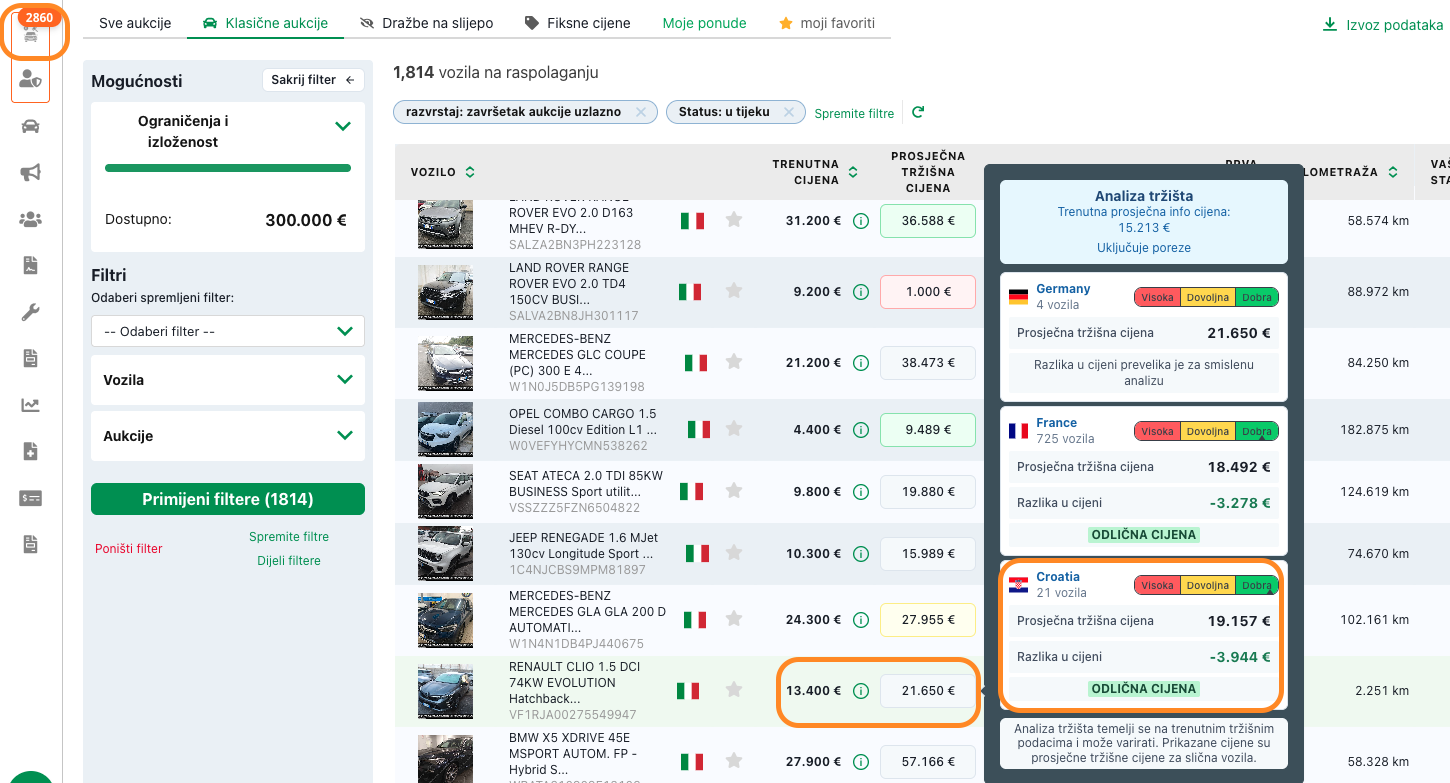Image resolution: width=1450 pixels, height=783 pixels.
Task: Open the chart statistics sidebar icon
Action: [30, 405]
